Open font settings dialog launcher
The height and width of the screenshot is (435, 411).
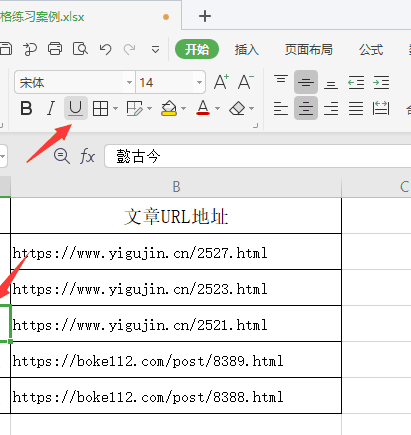point(256,126)
